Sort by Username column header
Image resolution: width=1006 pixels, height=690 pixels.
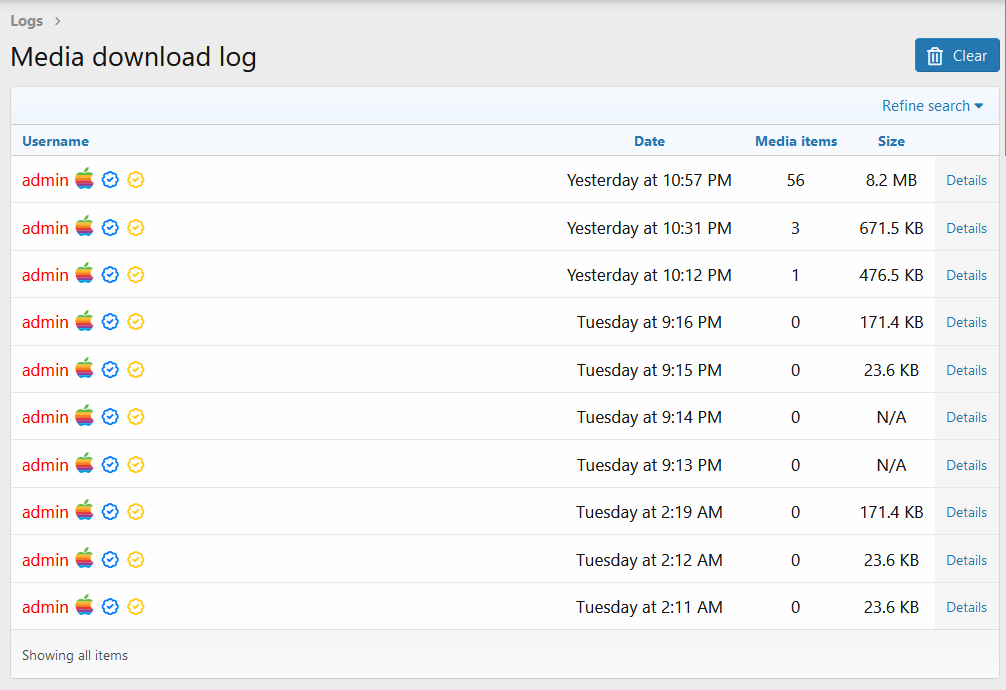(55, 141)
